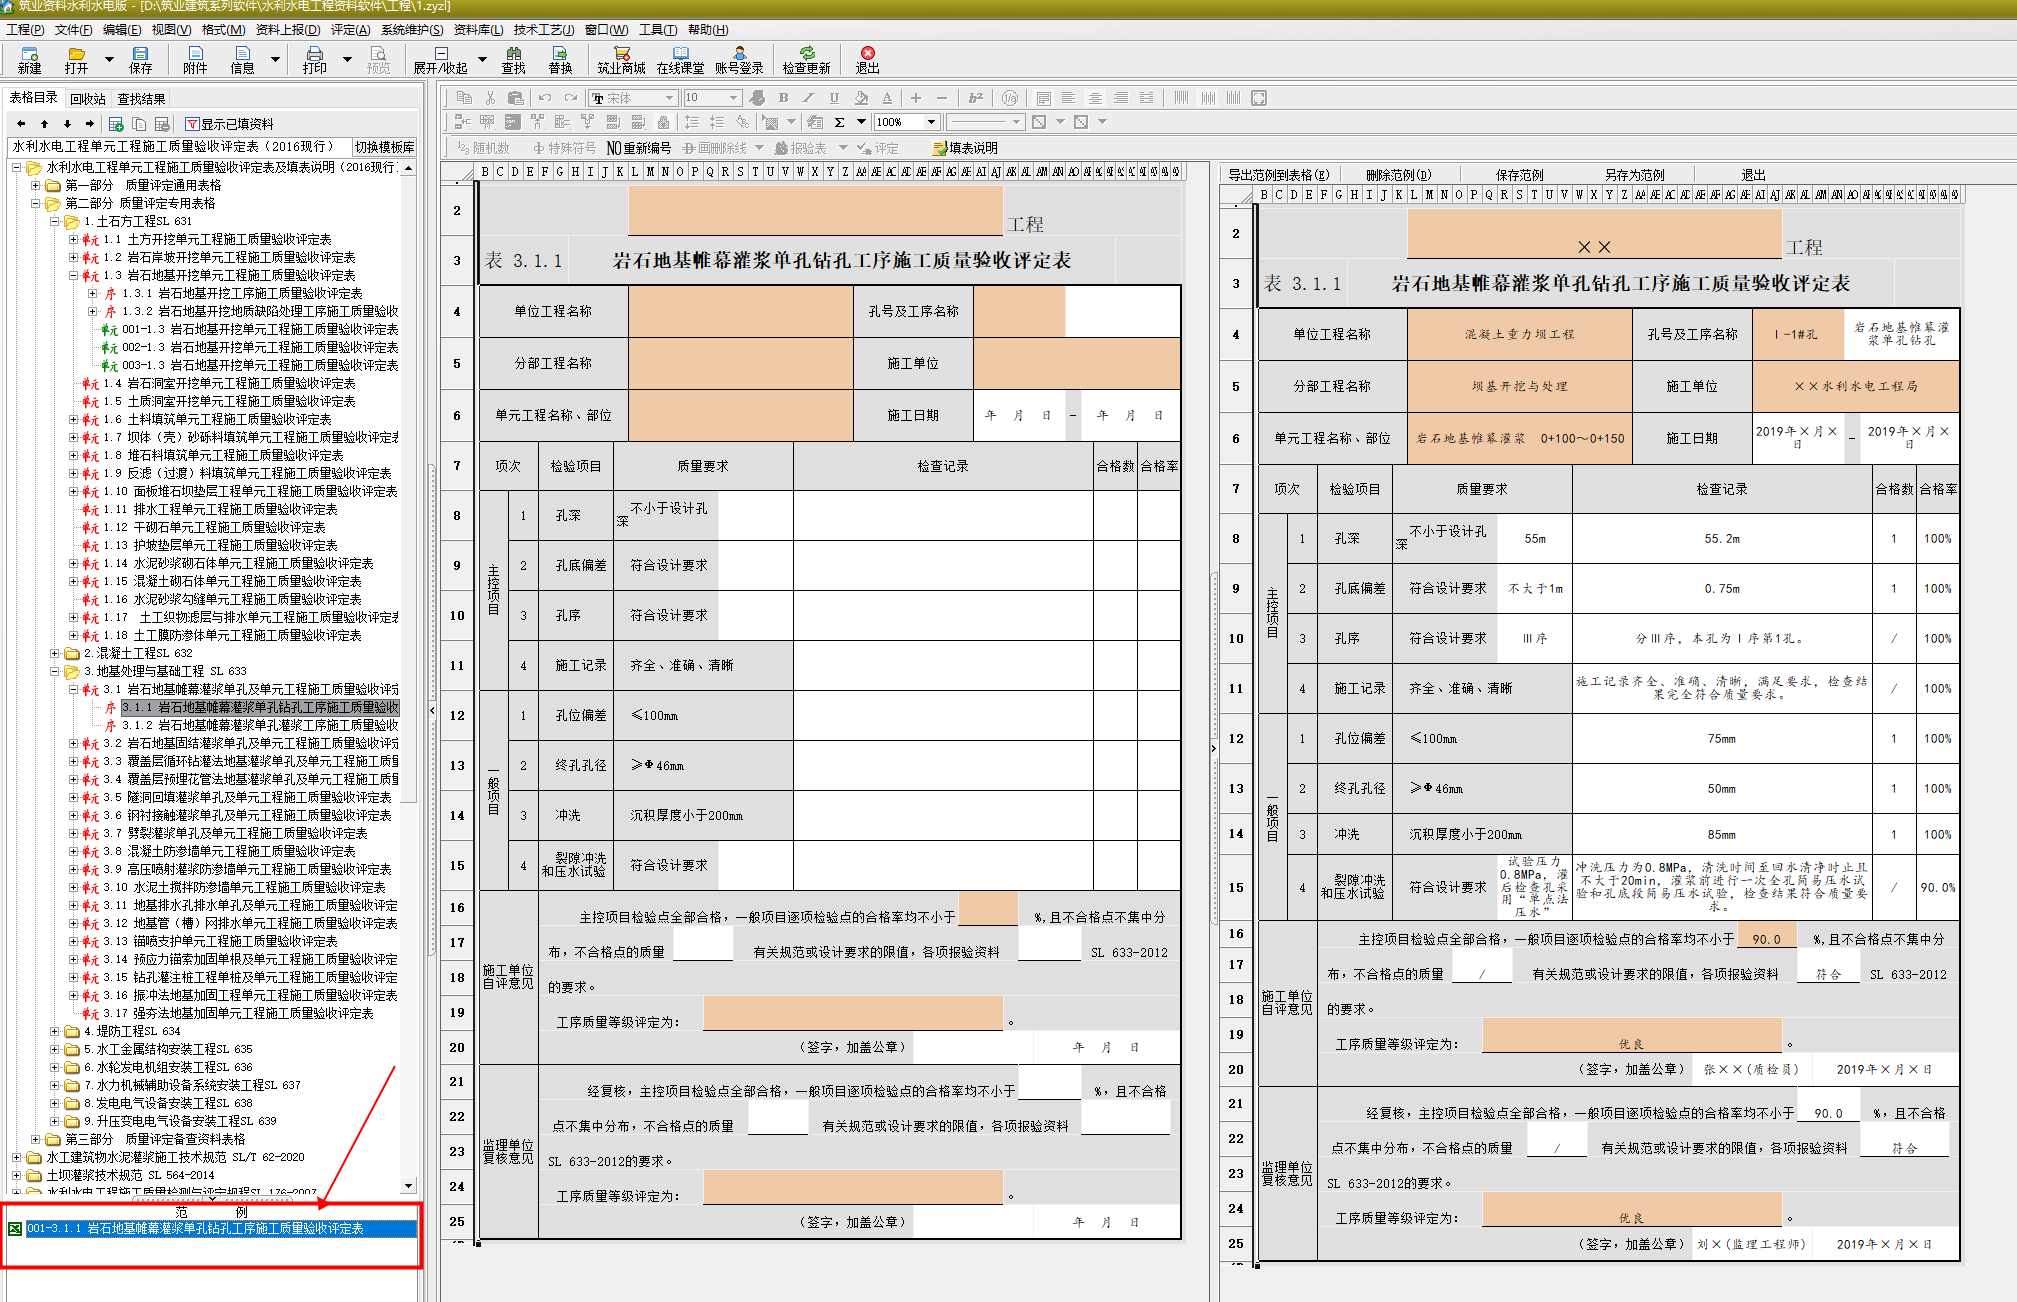Click 切换模板库 button
Image resolution: width=2017 pixels, height=1302 pixels.
[x=384, y=147]
